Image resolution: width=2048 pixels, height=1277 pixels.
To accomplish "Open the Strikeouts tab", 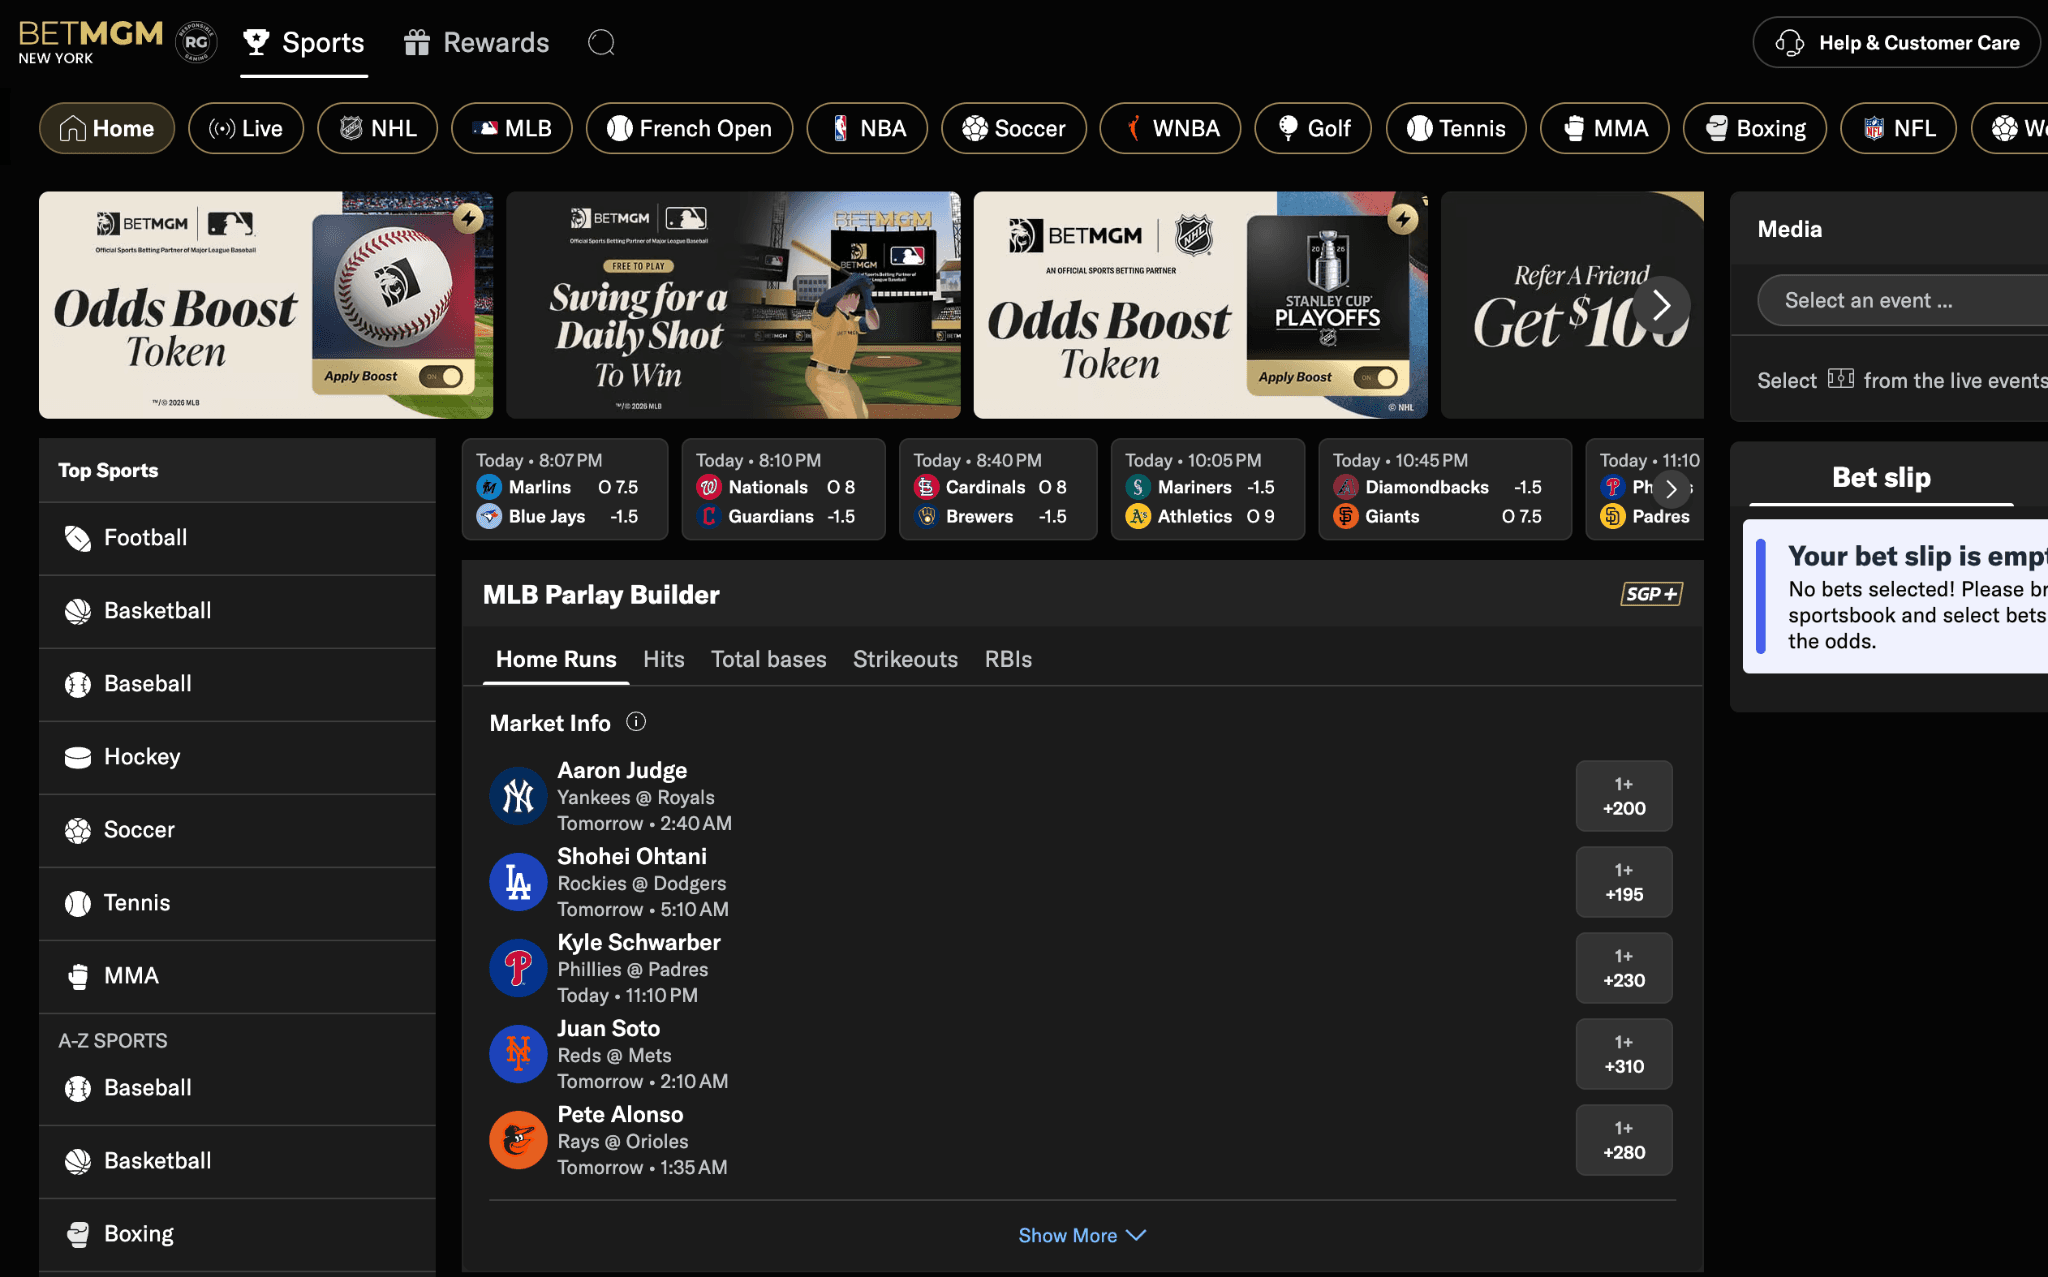I will pos(905,659).
